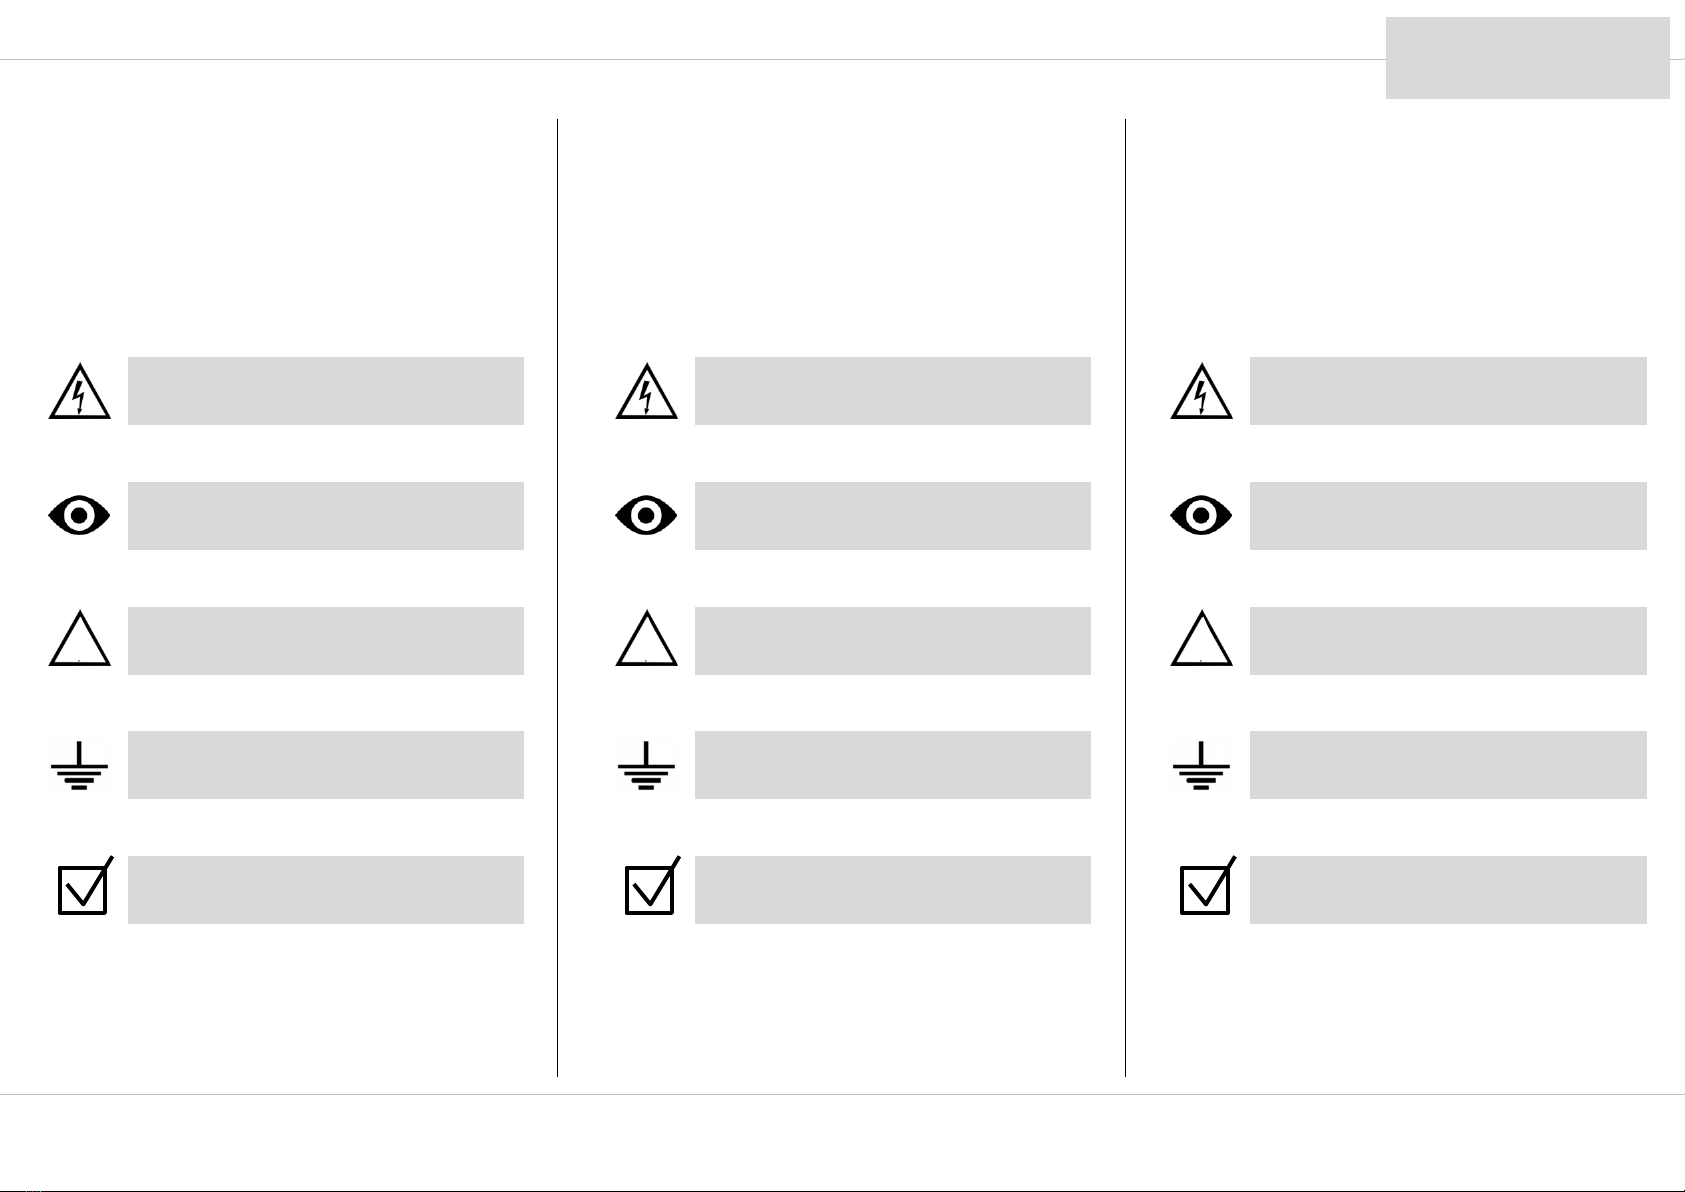Click gray box beside right column ground symbol
Screen dimensions: 1685x1192
pos(1448,765)
